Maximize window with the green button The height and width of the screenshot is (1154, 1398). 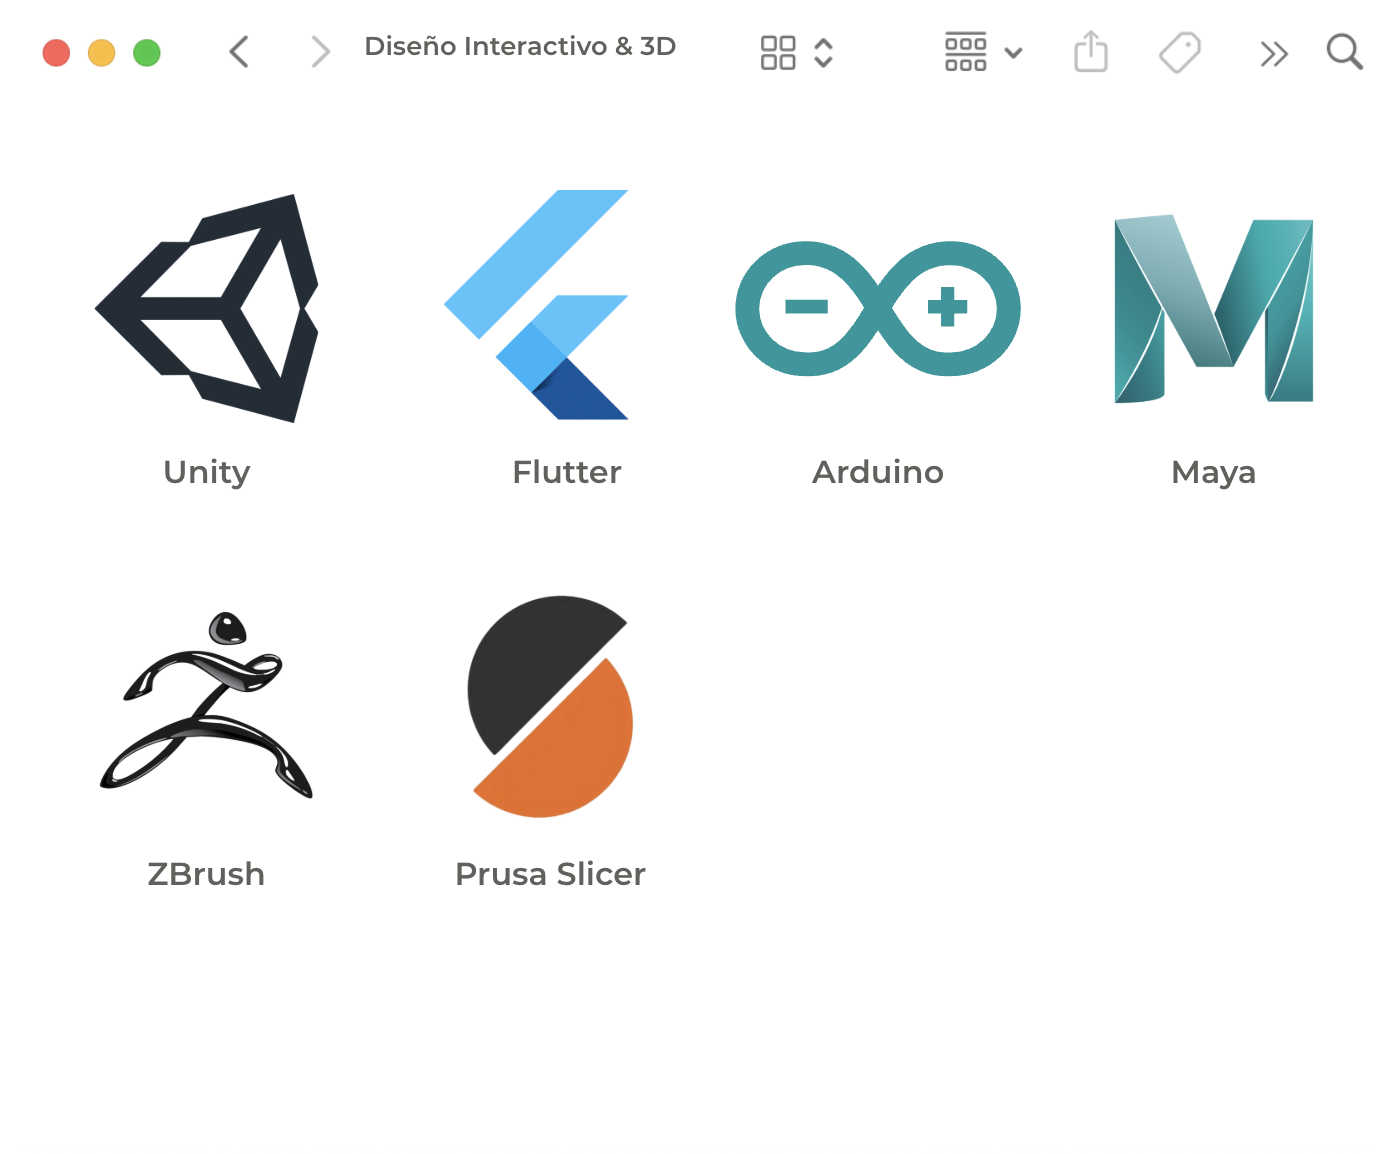point(147,53)
